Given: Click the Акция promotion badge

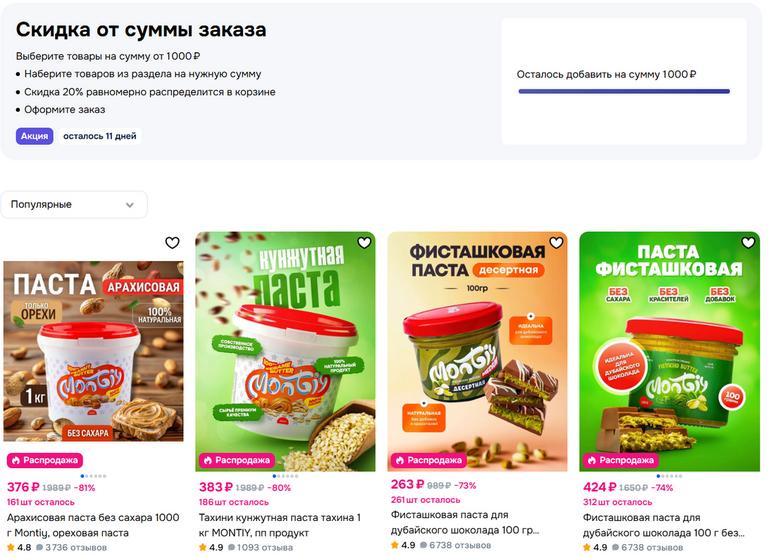Looking at the screenshot, I should pyautogui.click(x=34, y=136).
